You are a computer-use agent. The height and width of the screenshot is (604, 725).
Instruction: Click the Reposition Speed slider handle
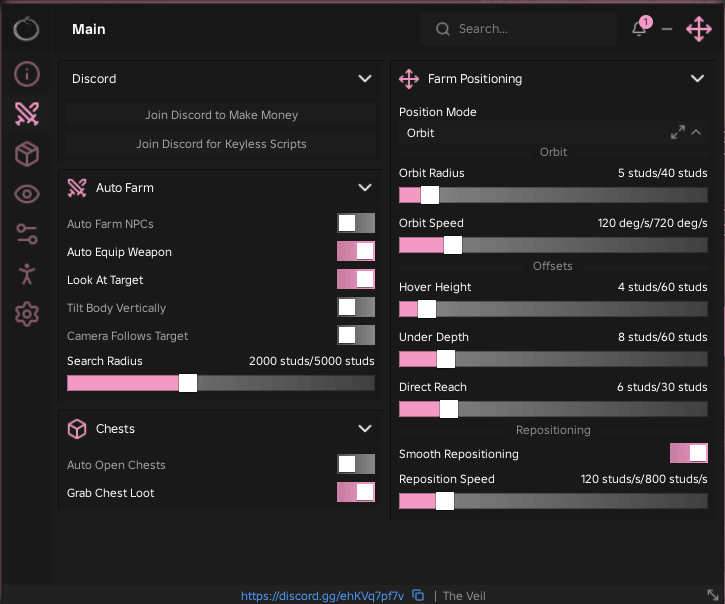(445, 501)
